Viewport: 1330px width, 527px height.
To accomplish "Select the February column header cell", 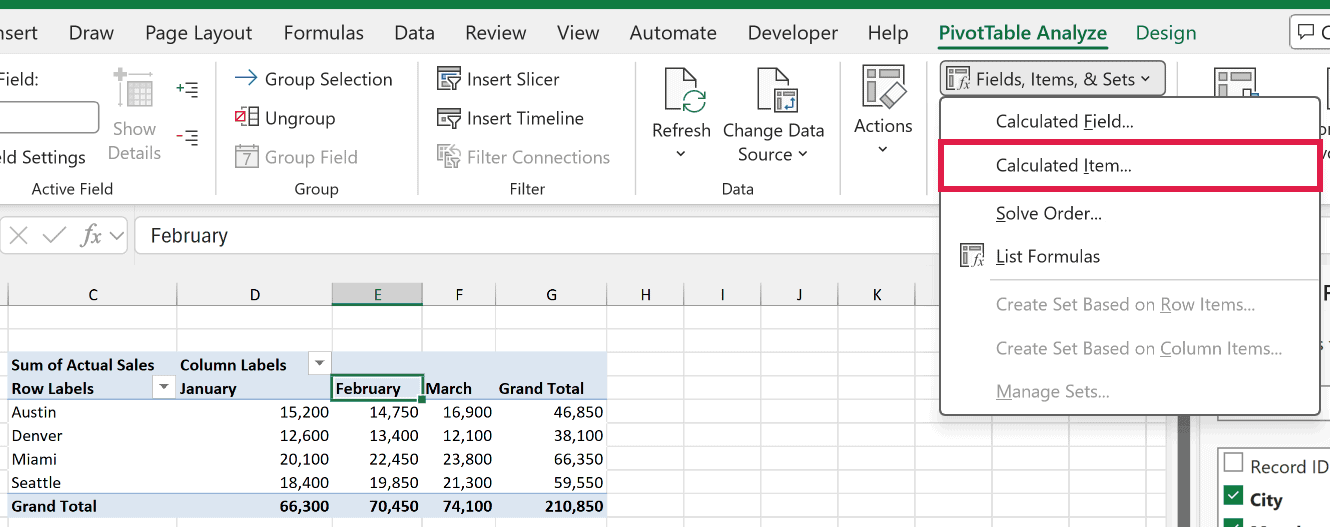I will pos(377,388).
